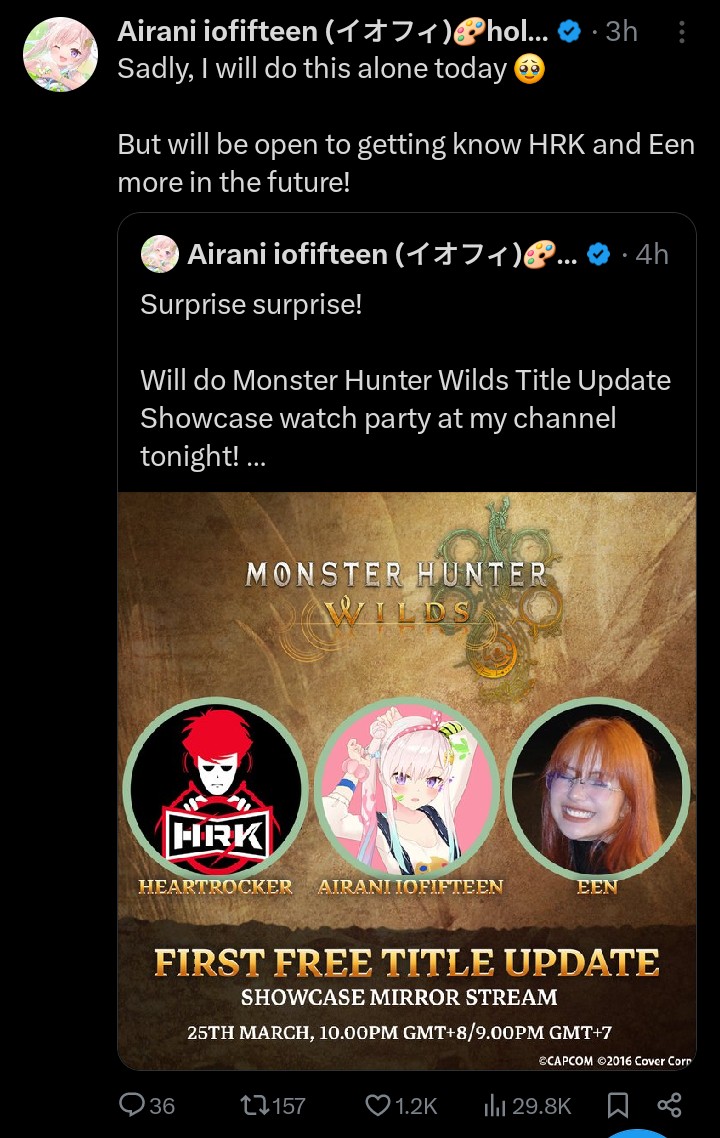720x1138 pixels.
Task: Open the quoted post text 'Surprise surprise!'
Action: (x=251, y=305)
